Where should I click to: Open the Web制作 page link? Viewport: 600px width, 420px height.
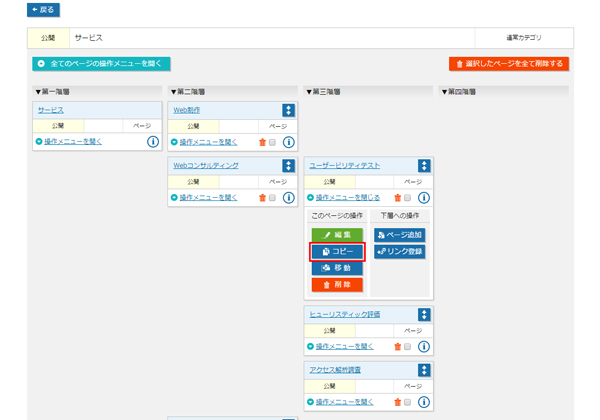(x=186, y=110)
